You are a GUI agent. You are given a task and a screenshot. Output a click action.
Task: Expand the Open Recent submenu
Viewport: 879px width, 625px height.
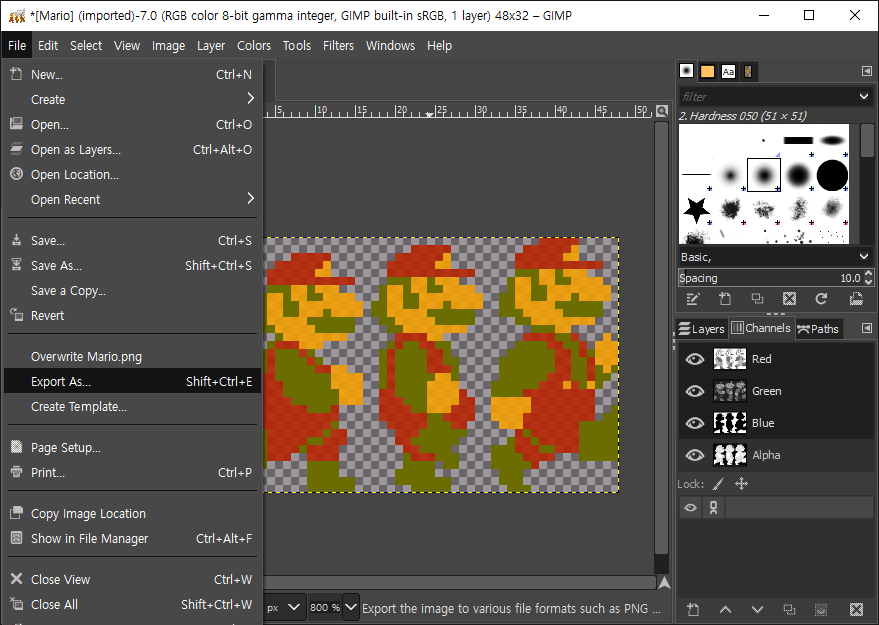click(x=251, y=198)
